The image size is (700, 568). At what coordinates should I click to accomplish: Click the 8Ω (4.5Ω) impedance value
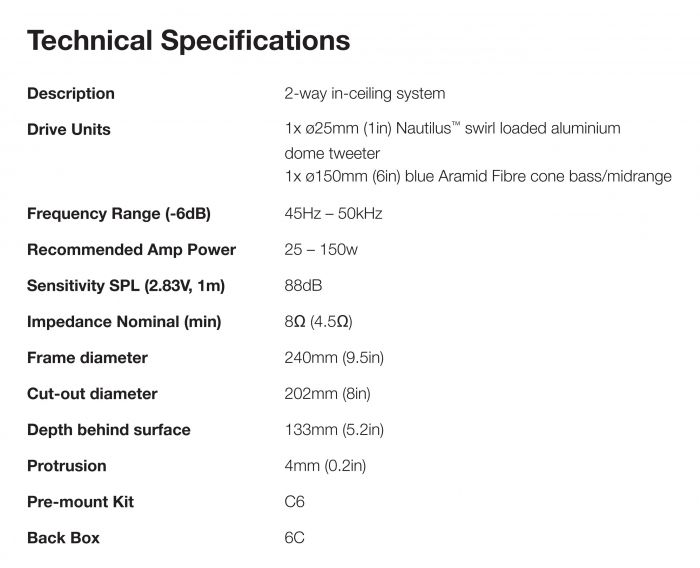pos(319,322)
